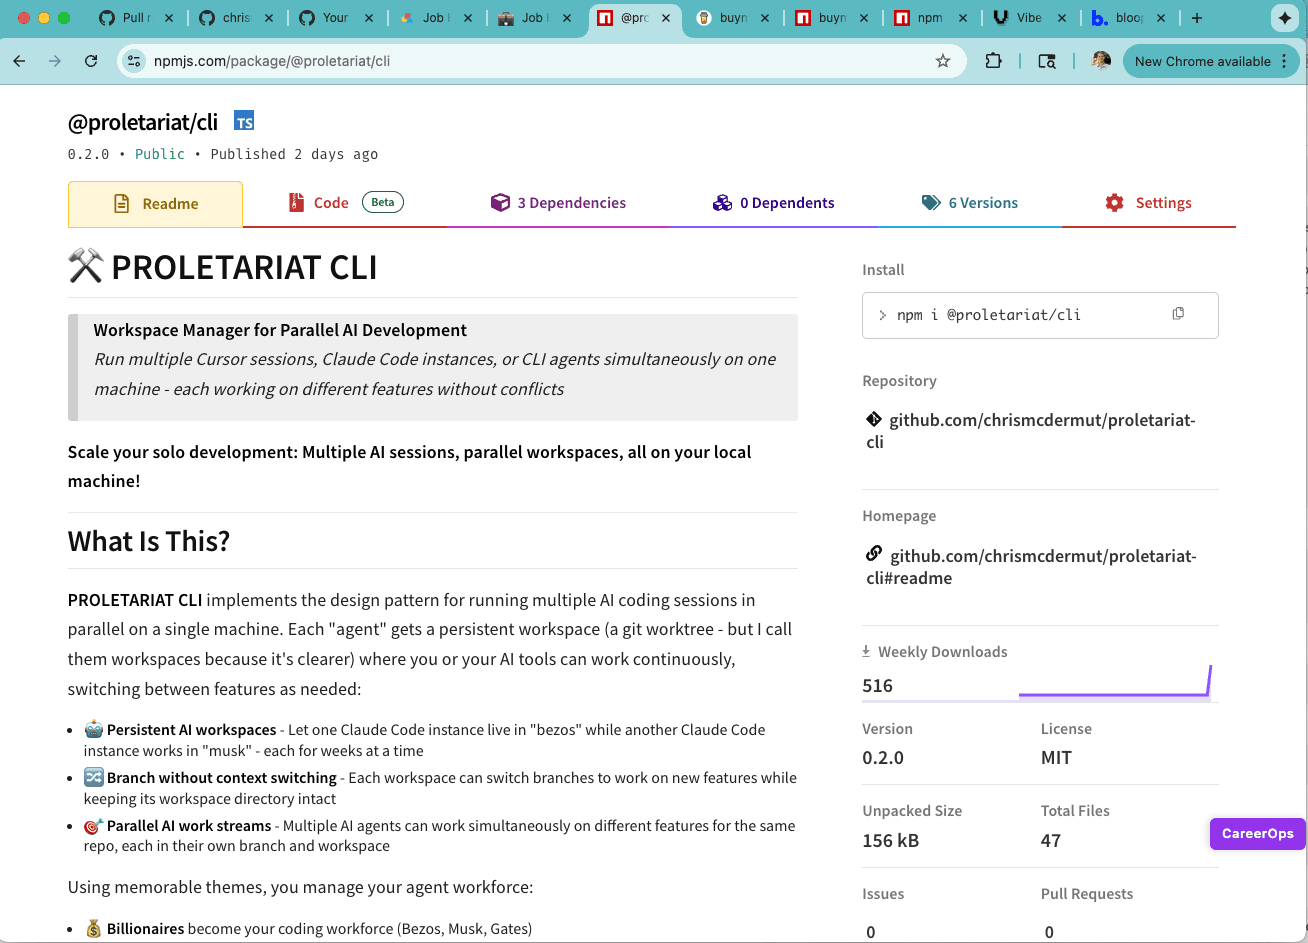Close the bloop tab
Viewport: 1308px width, 943px height.
click(x=1162, y=18)
